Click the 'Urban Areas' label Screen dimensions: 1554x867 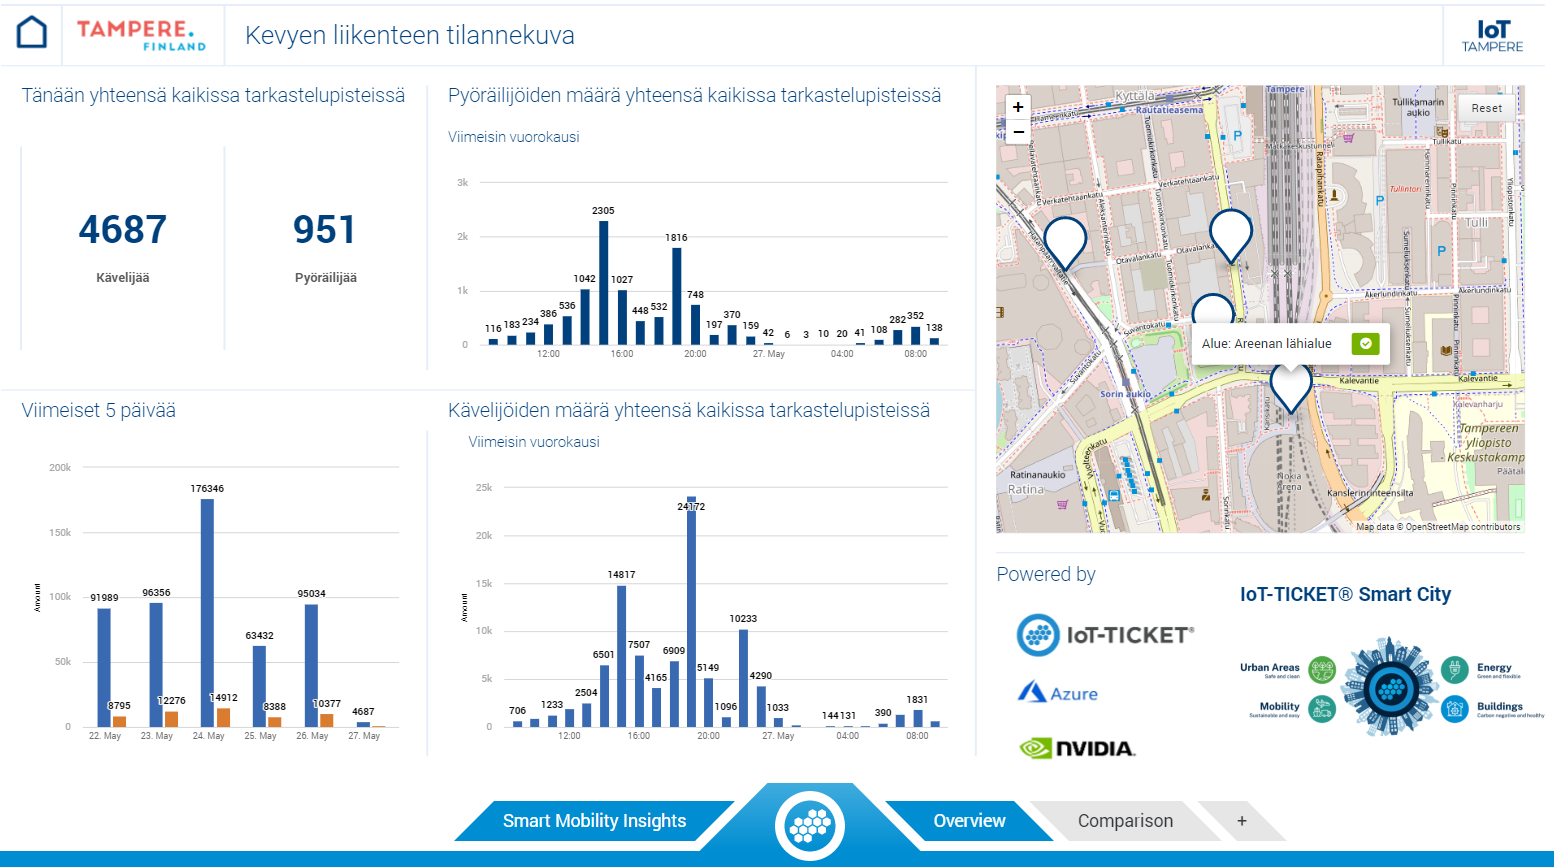1270,667
